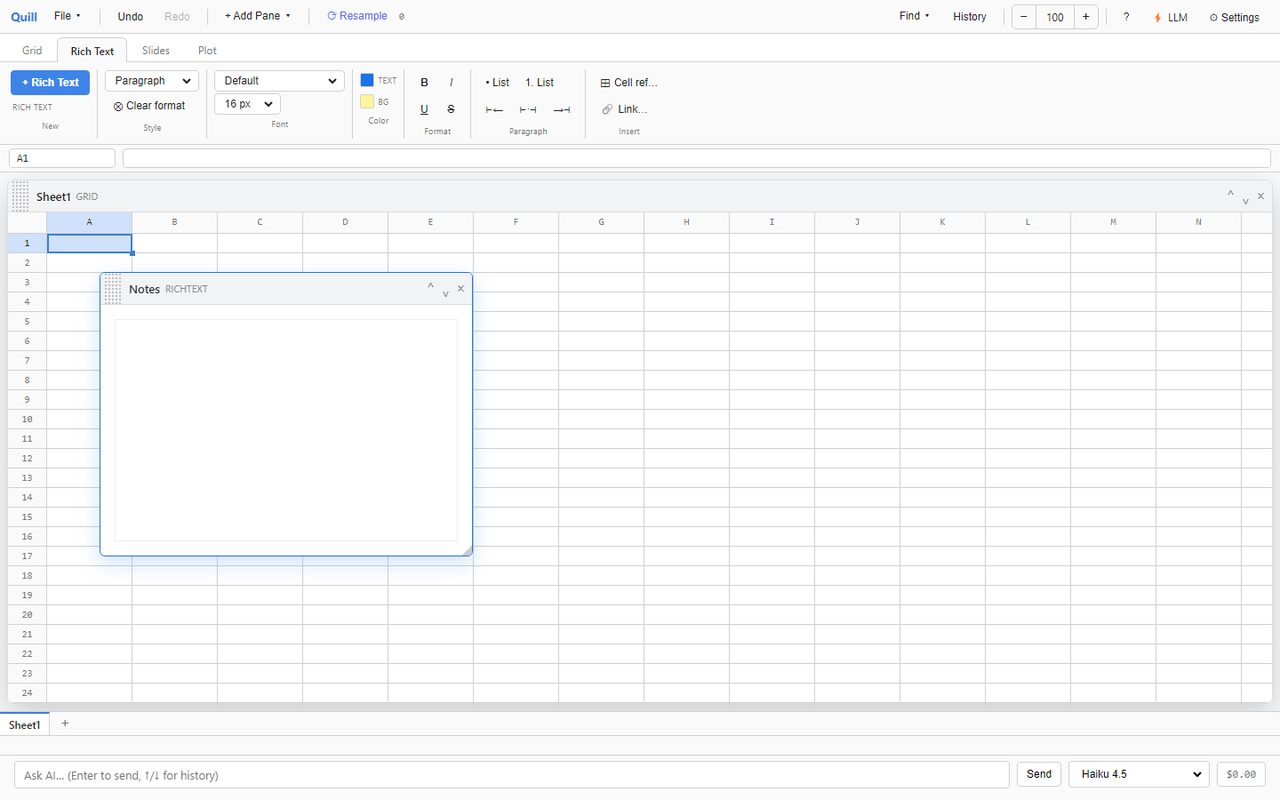Insert a cell reference
Viewport: 1280px width, 800px height.
click(x=629, y=83)
